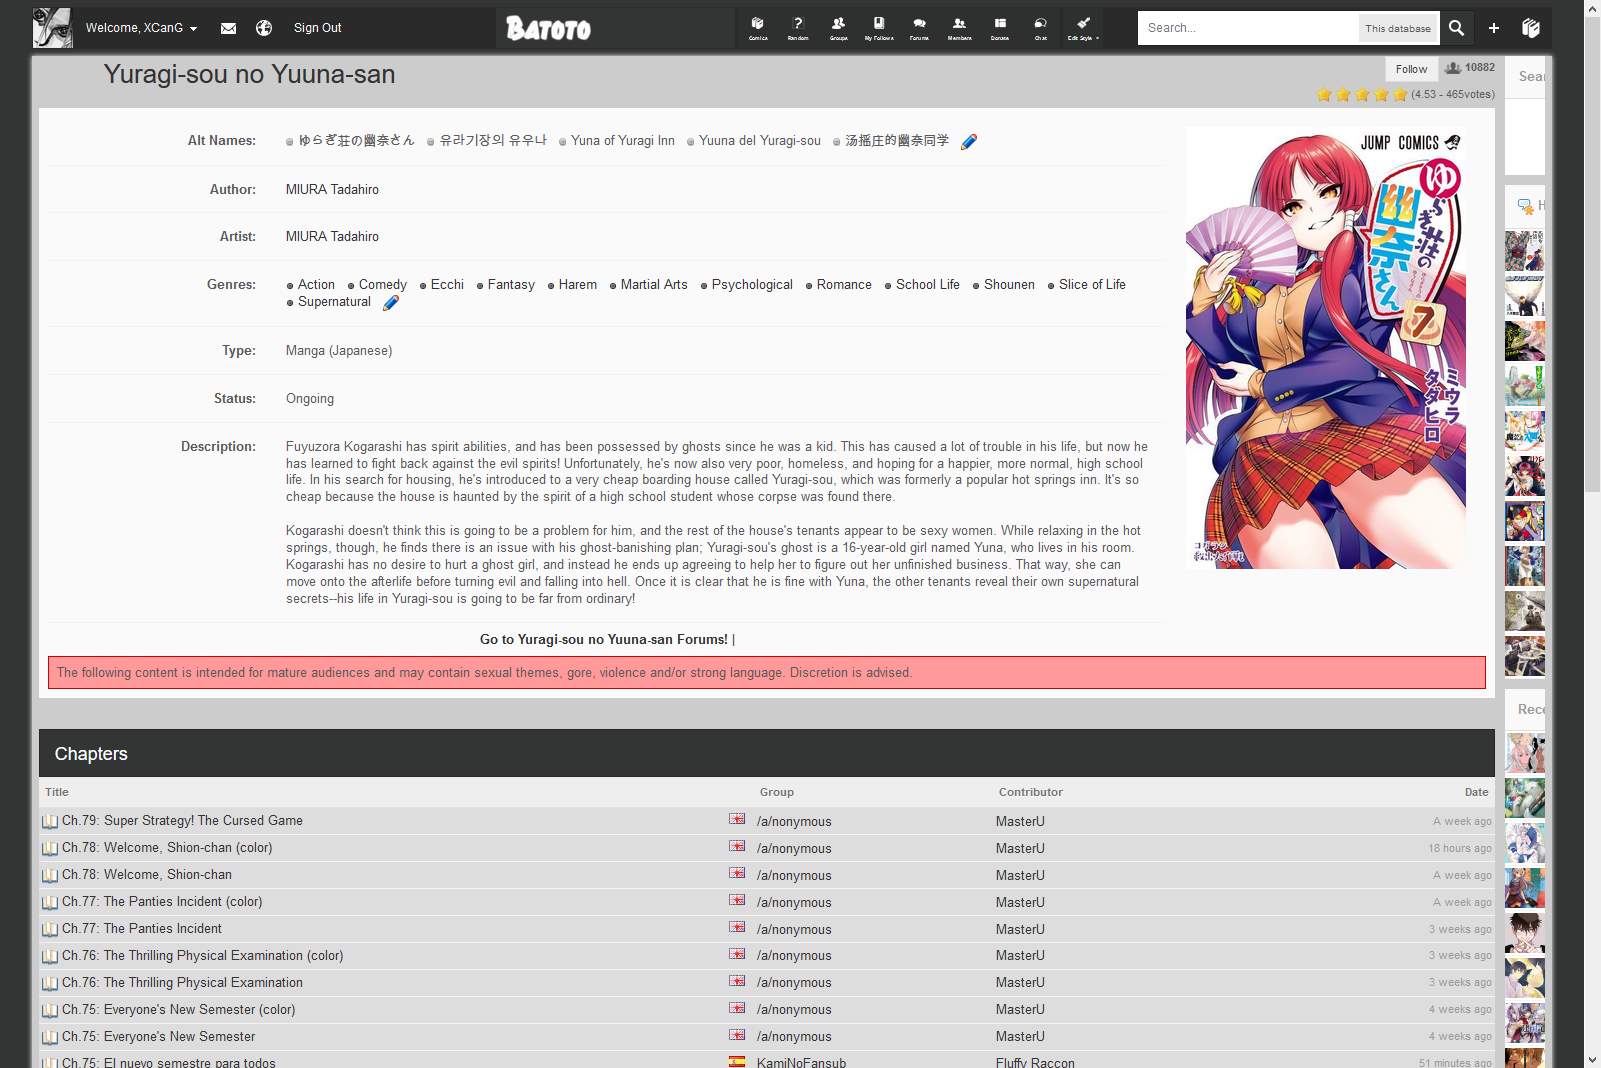Open the Comics menu item
This screenshot has height=1068, width=1601.
pos(757,27)
